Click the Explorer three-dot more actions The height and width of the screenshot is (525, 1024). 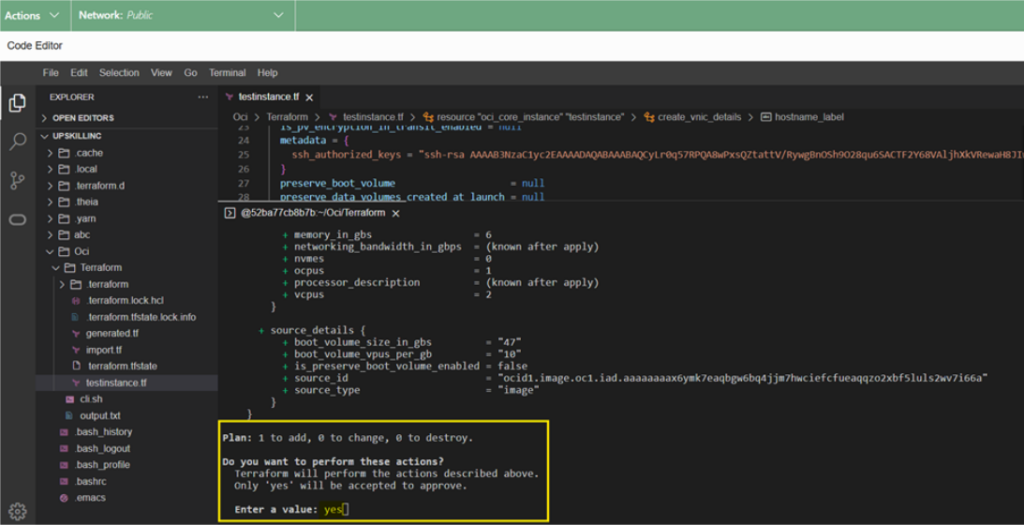point(203,97)
